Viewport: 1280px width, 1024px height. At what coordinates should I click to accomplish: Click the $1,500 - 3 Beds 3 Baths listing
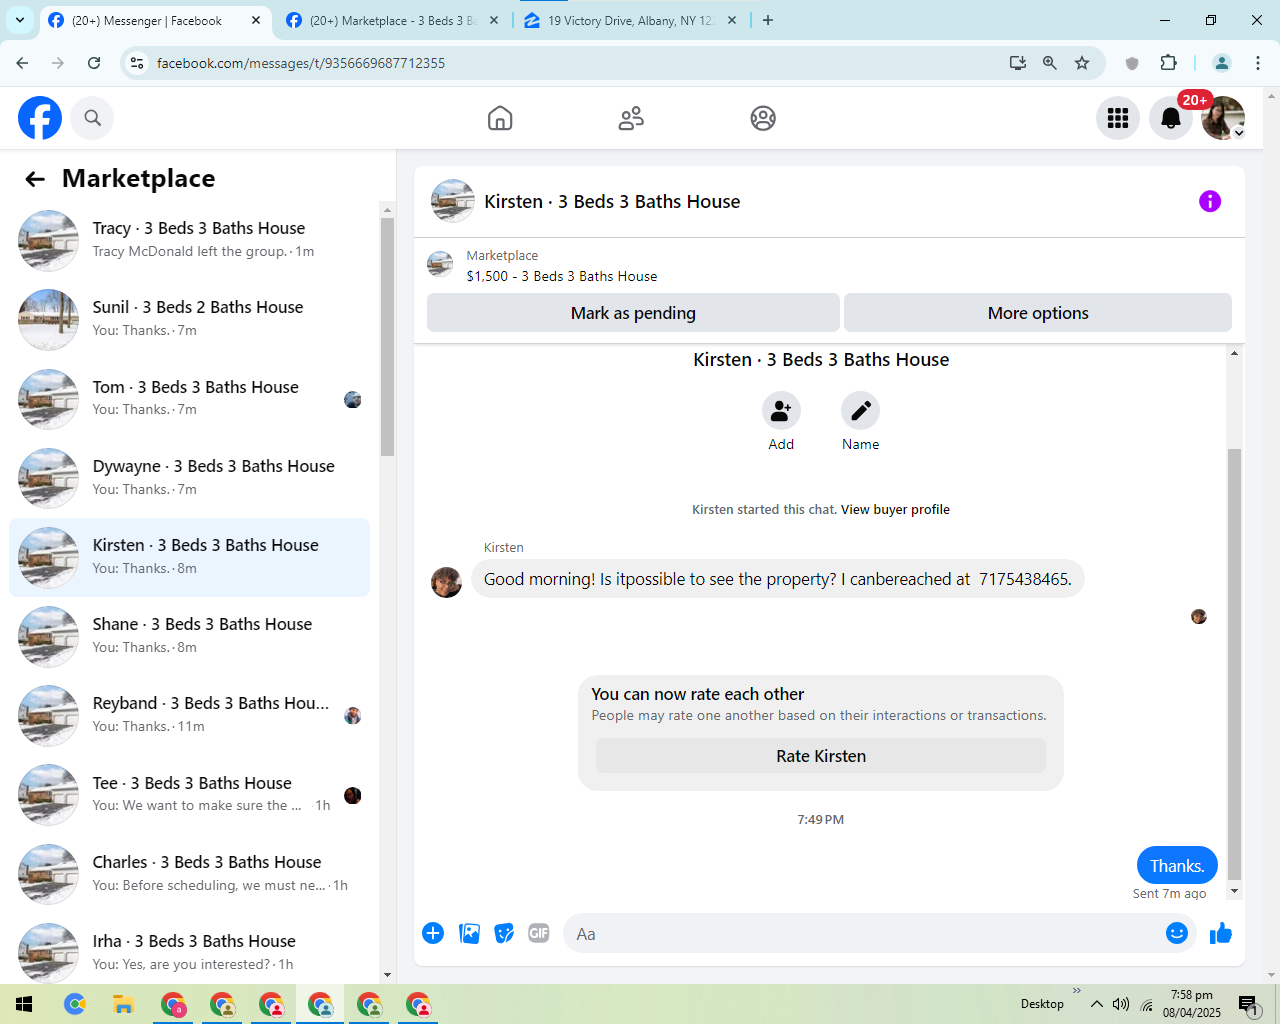pyautogui.click(x=562, y=276)
